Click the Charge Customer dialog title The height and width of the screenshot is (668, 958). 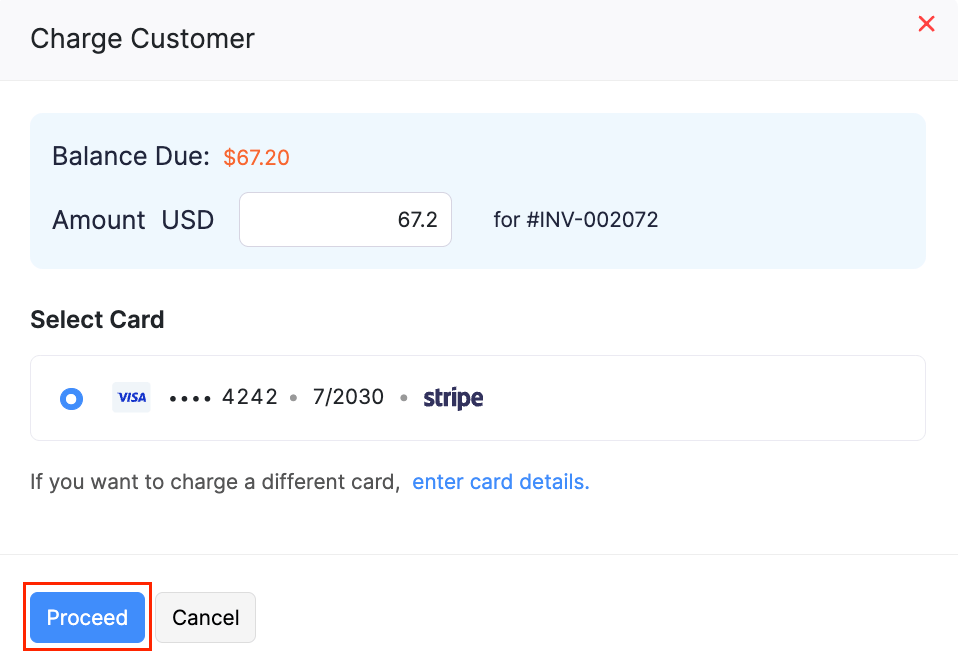click(142, 39)
